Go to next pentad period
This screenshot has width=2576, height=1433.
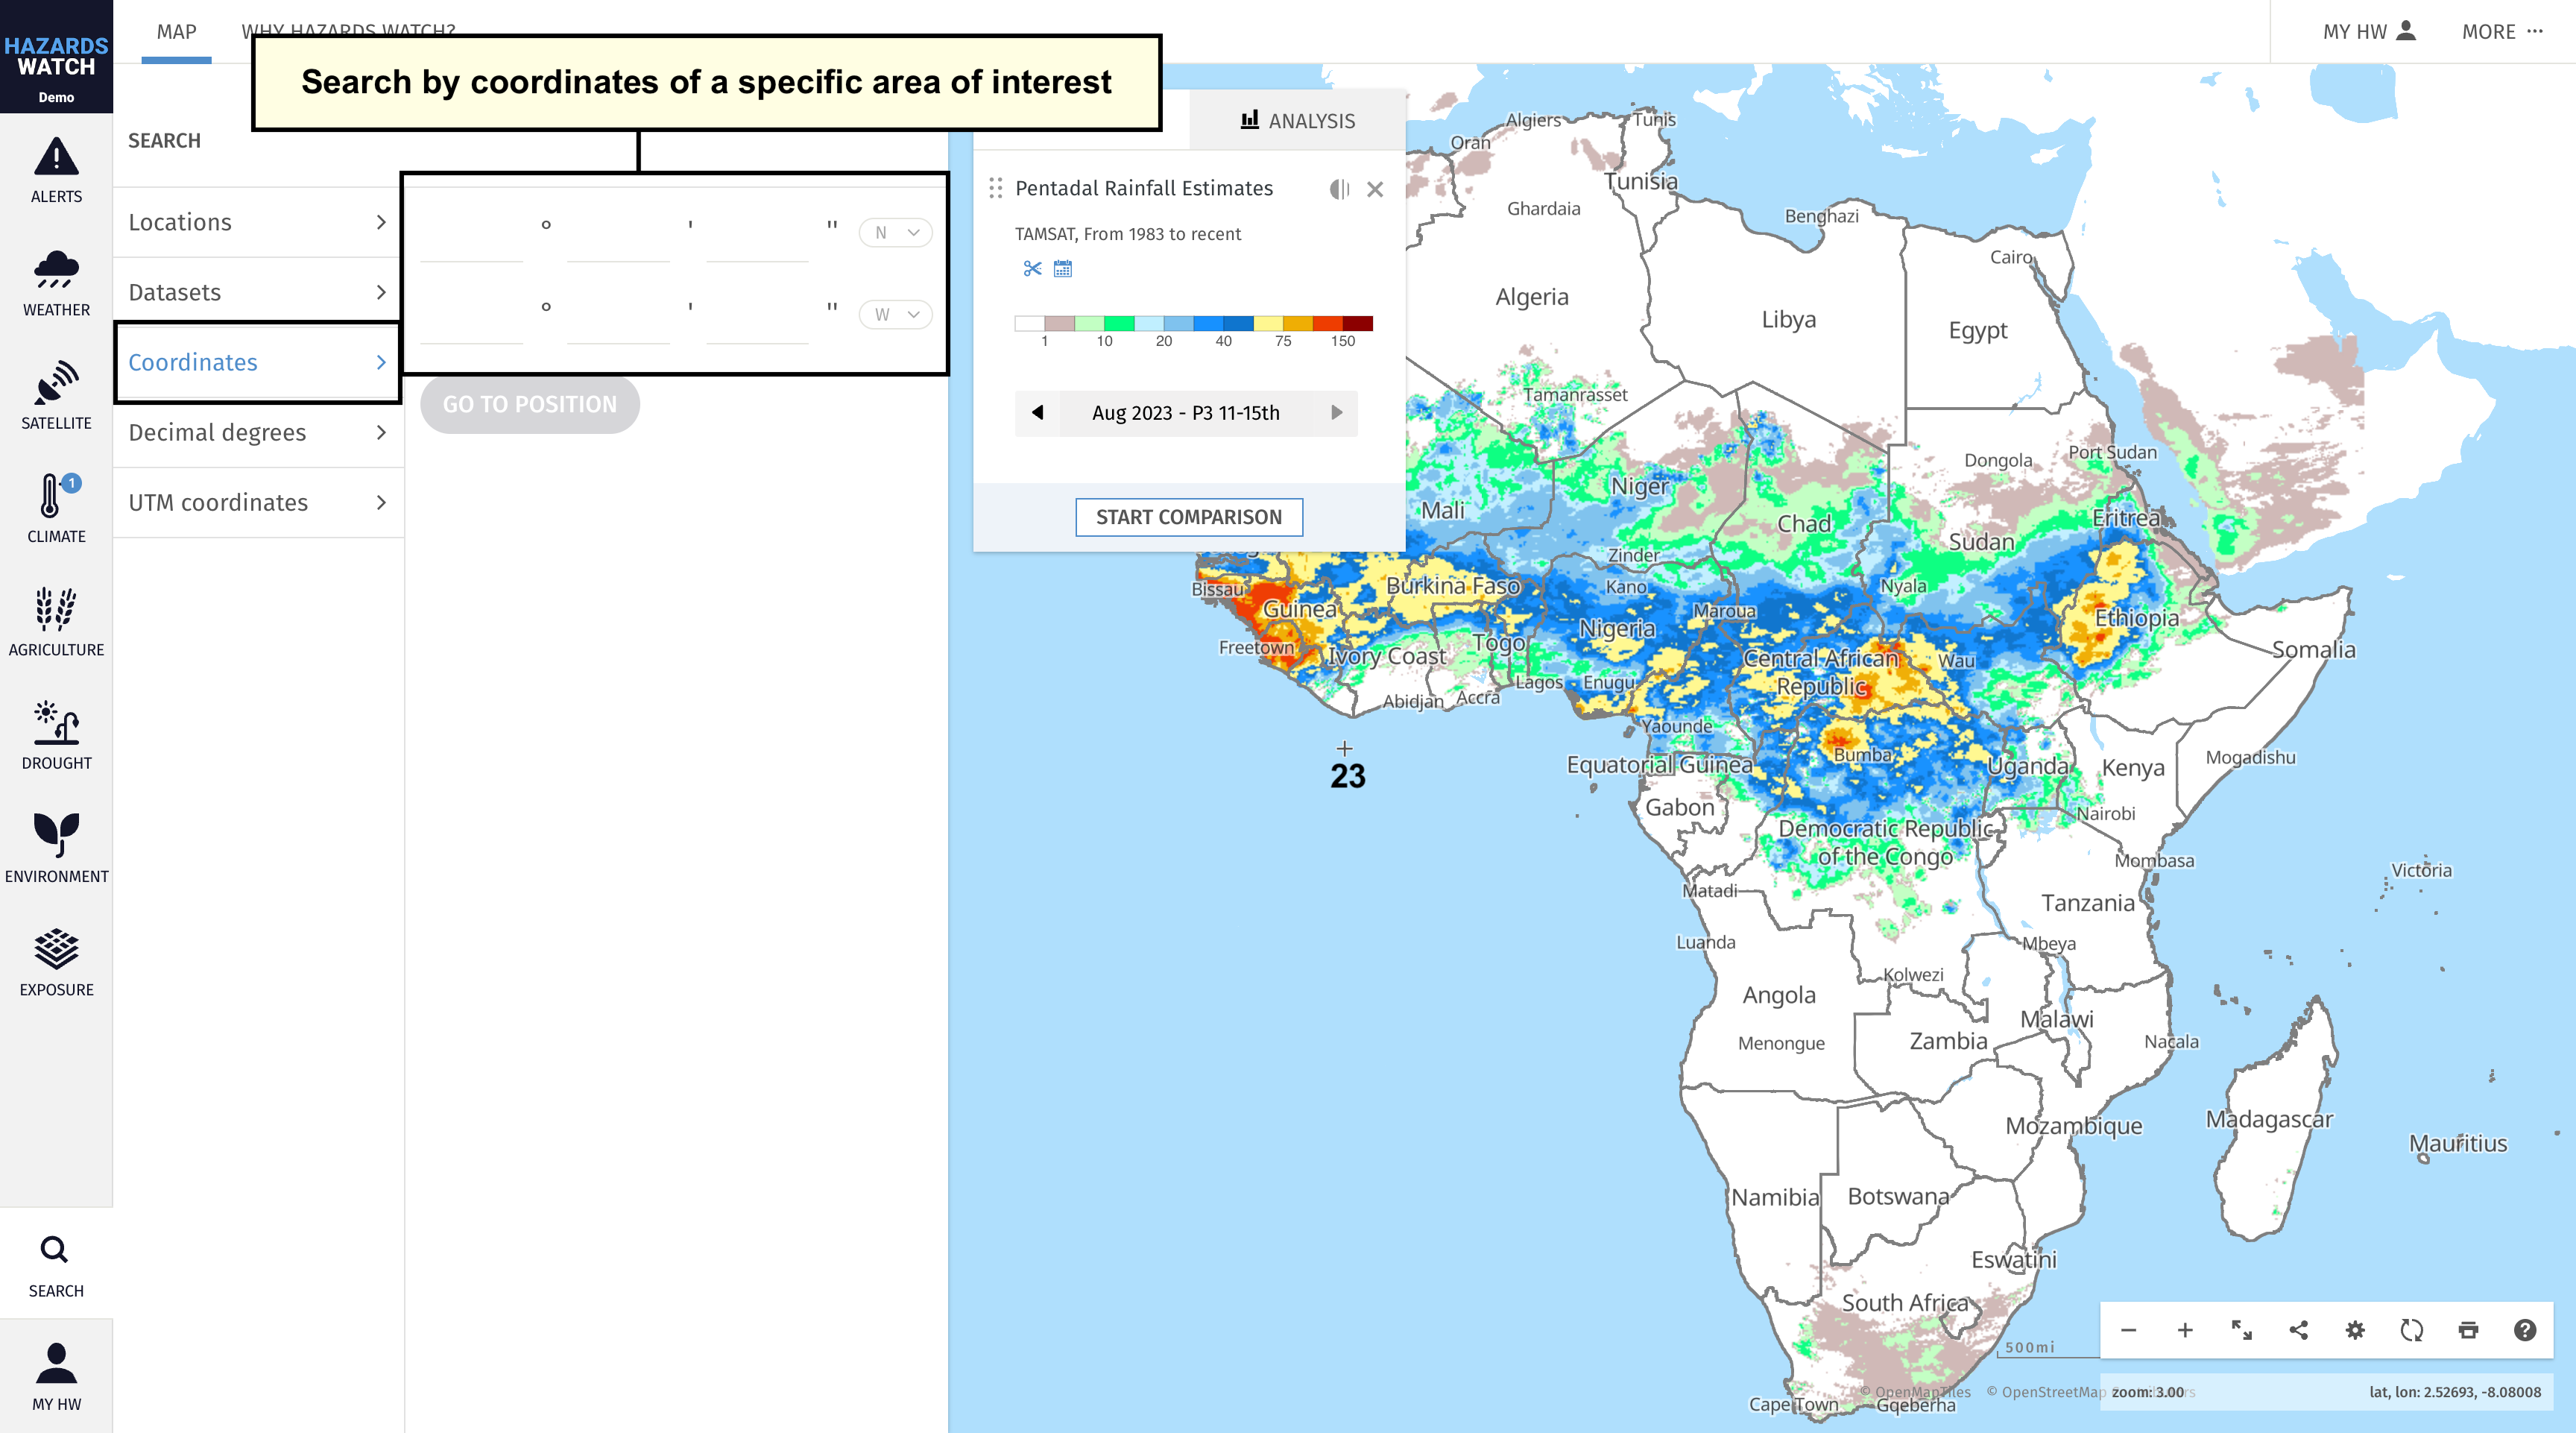(1337, 413)
